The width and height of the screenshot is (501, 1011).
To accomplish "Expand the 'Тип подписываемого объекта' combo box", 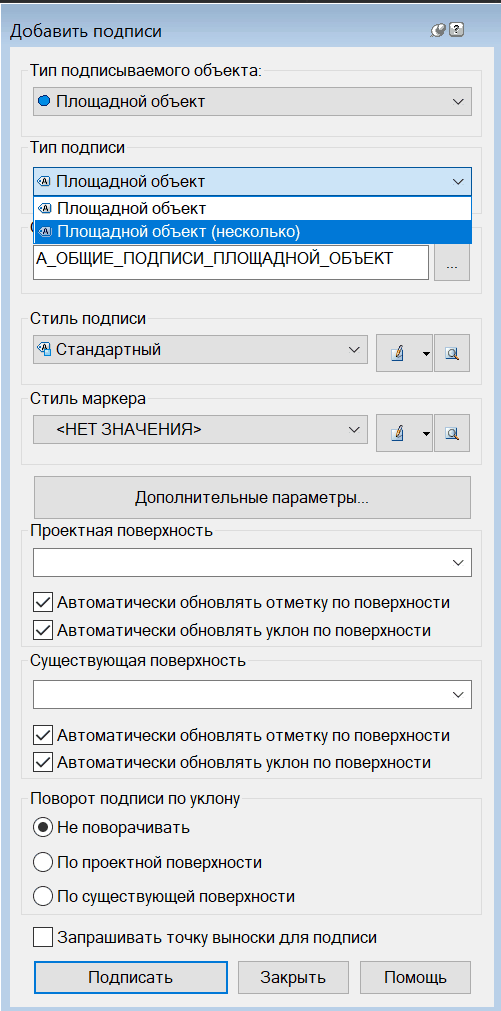I will click(252, 102).
